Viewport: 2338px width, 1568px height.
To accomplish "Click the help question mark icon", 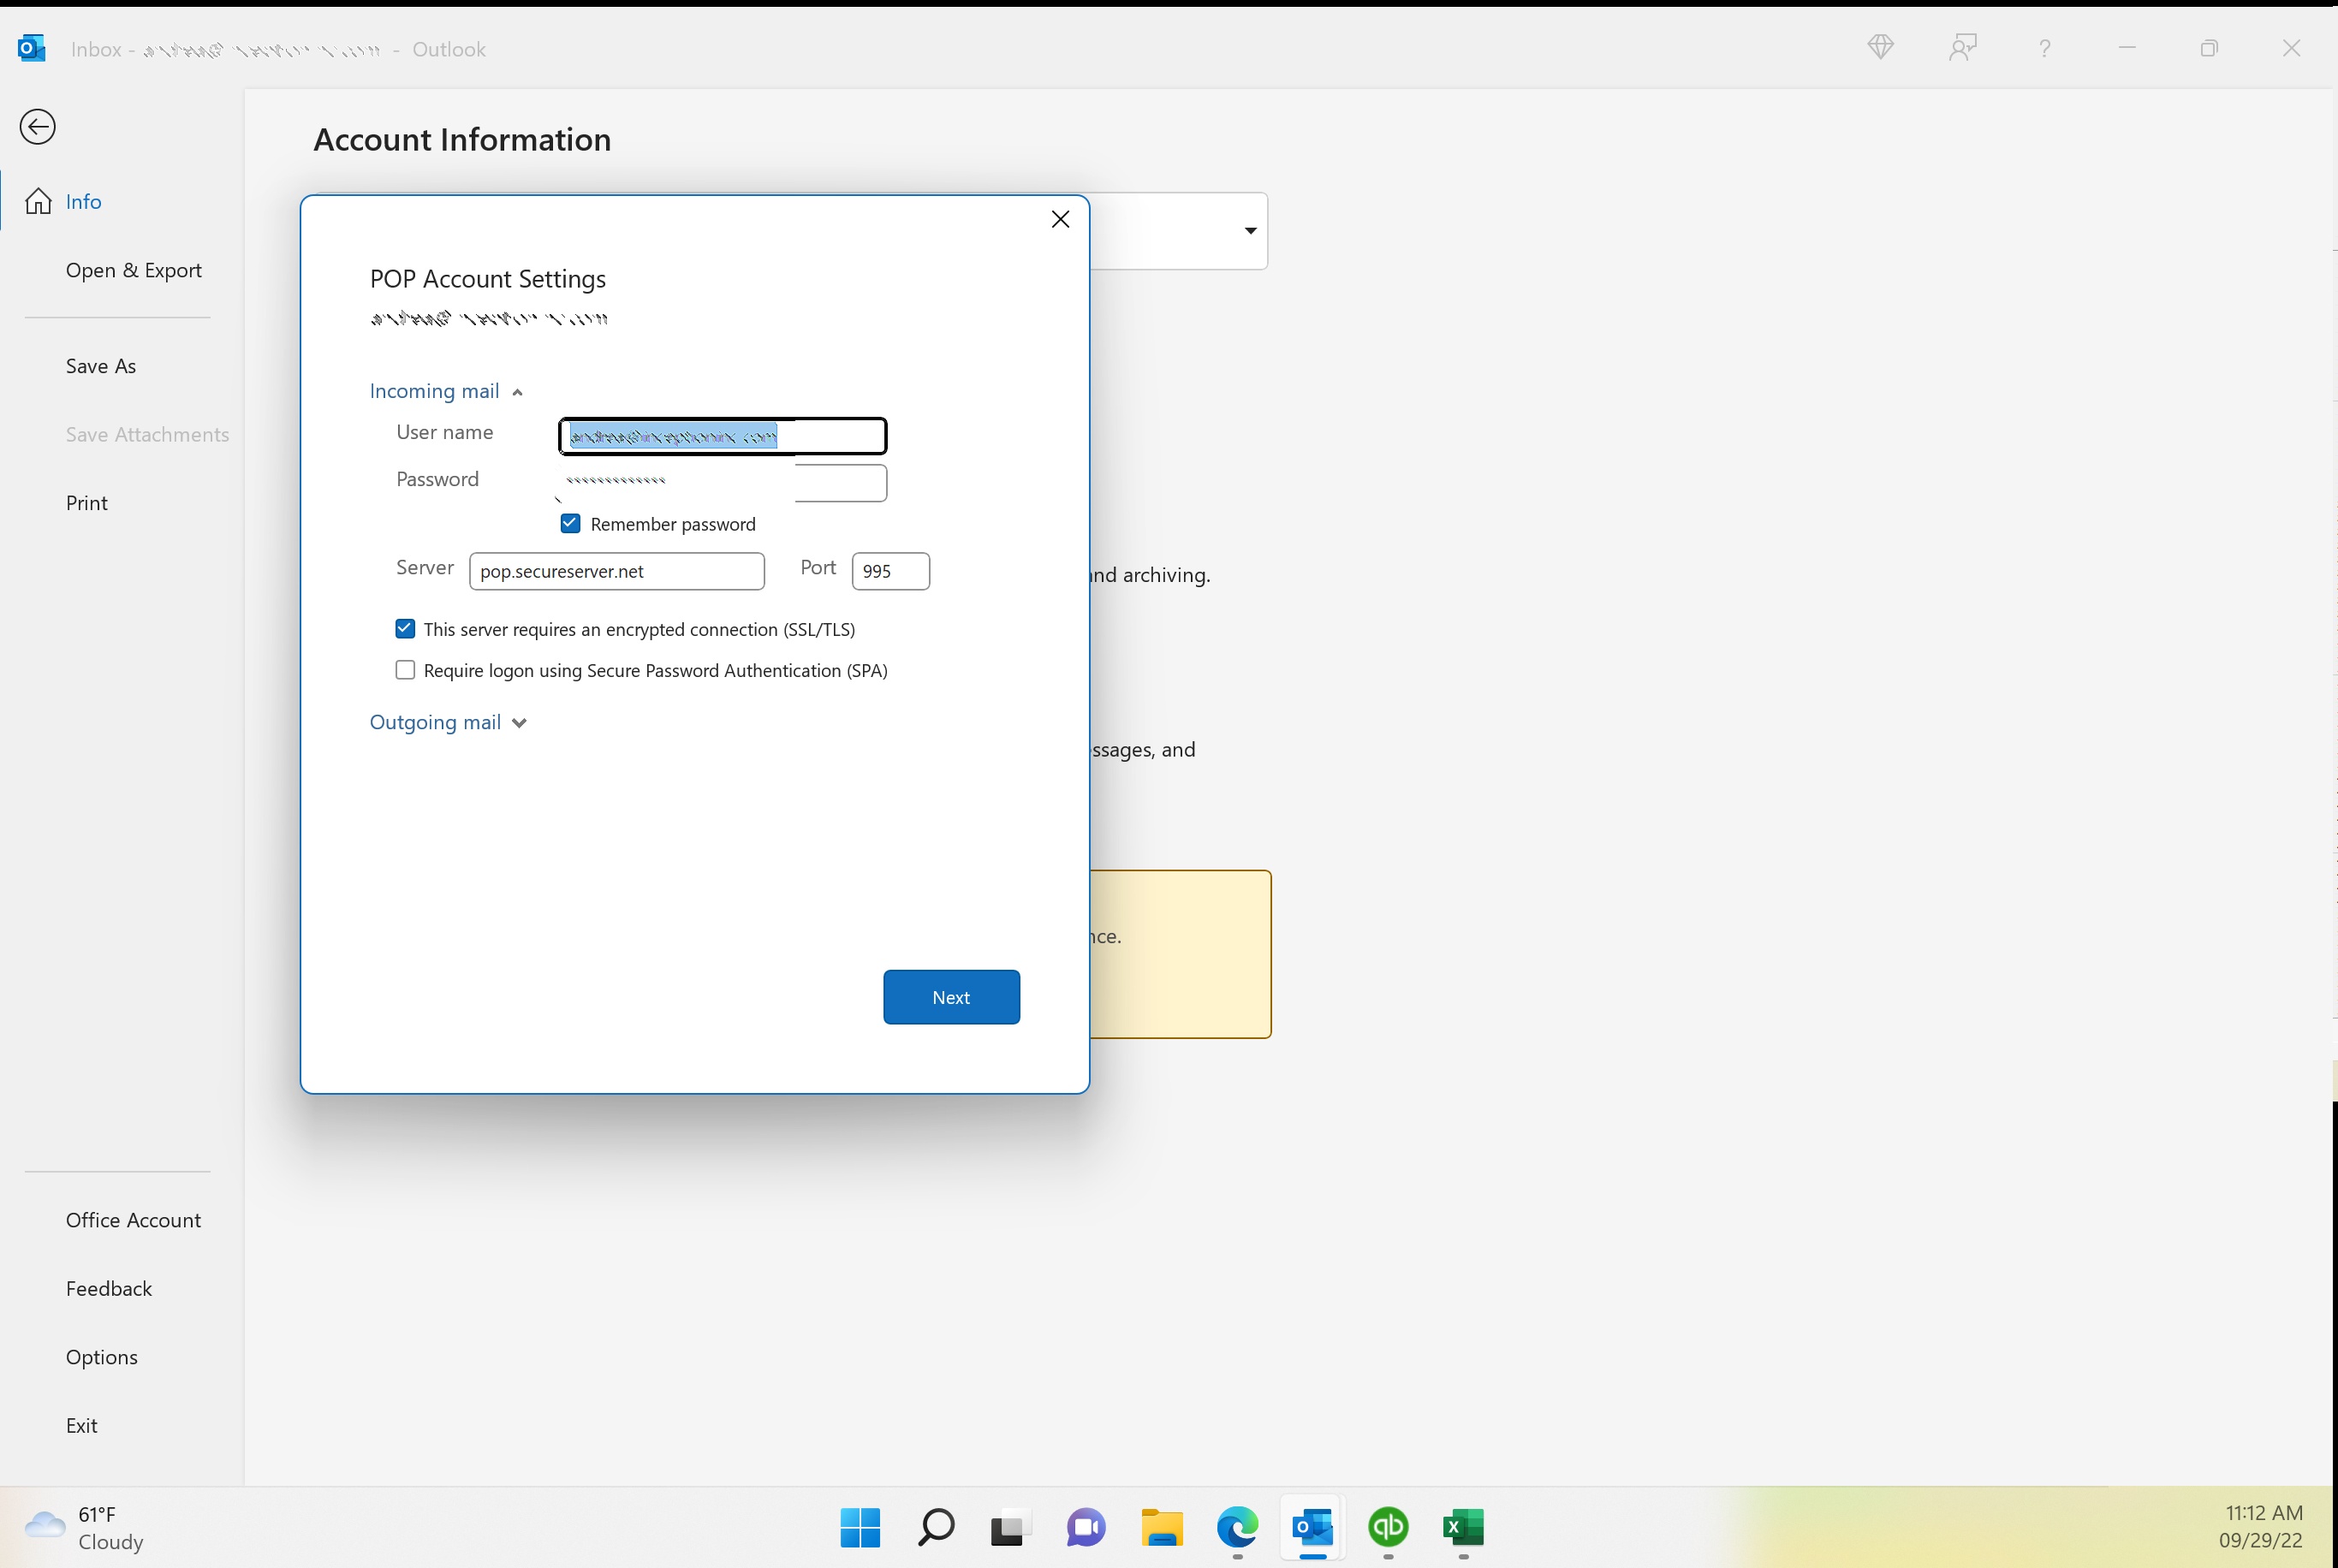I will [x=2044, y=47].
